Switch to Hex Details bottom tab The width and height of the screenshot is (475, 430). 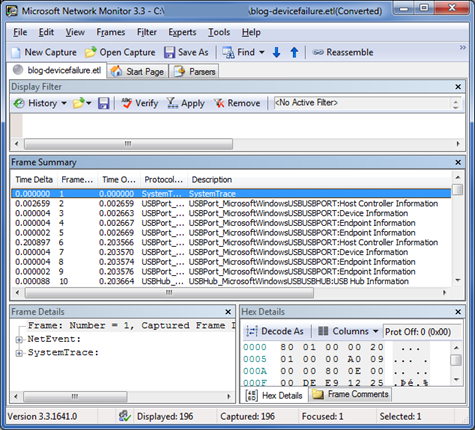[274, 395]
